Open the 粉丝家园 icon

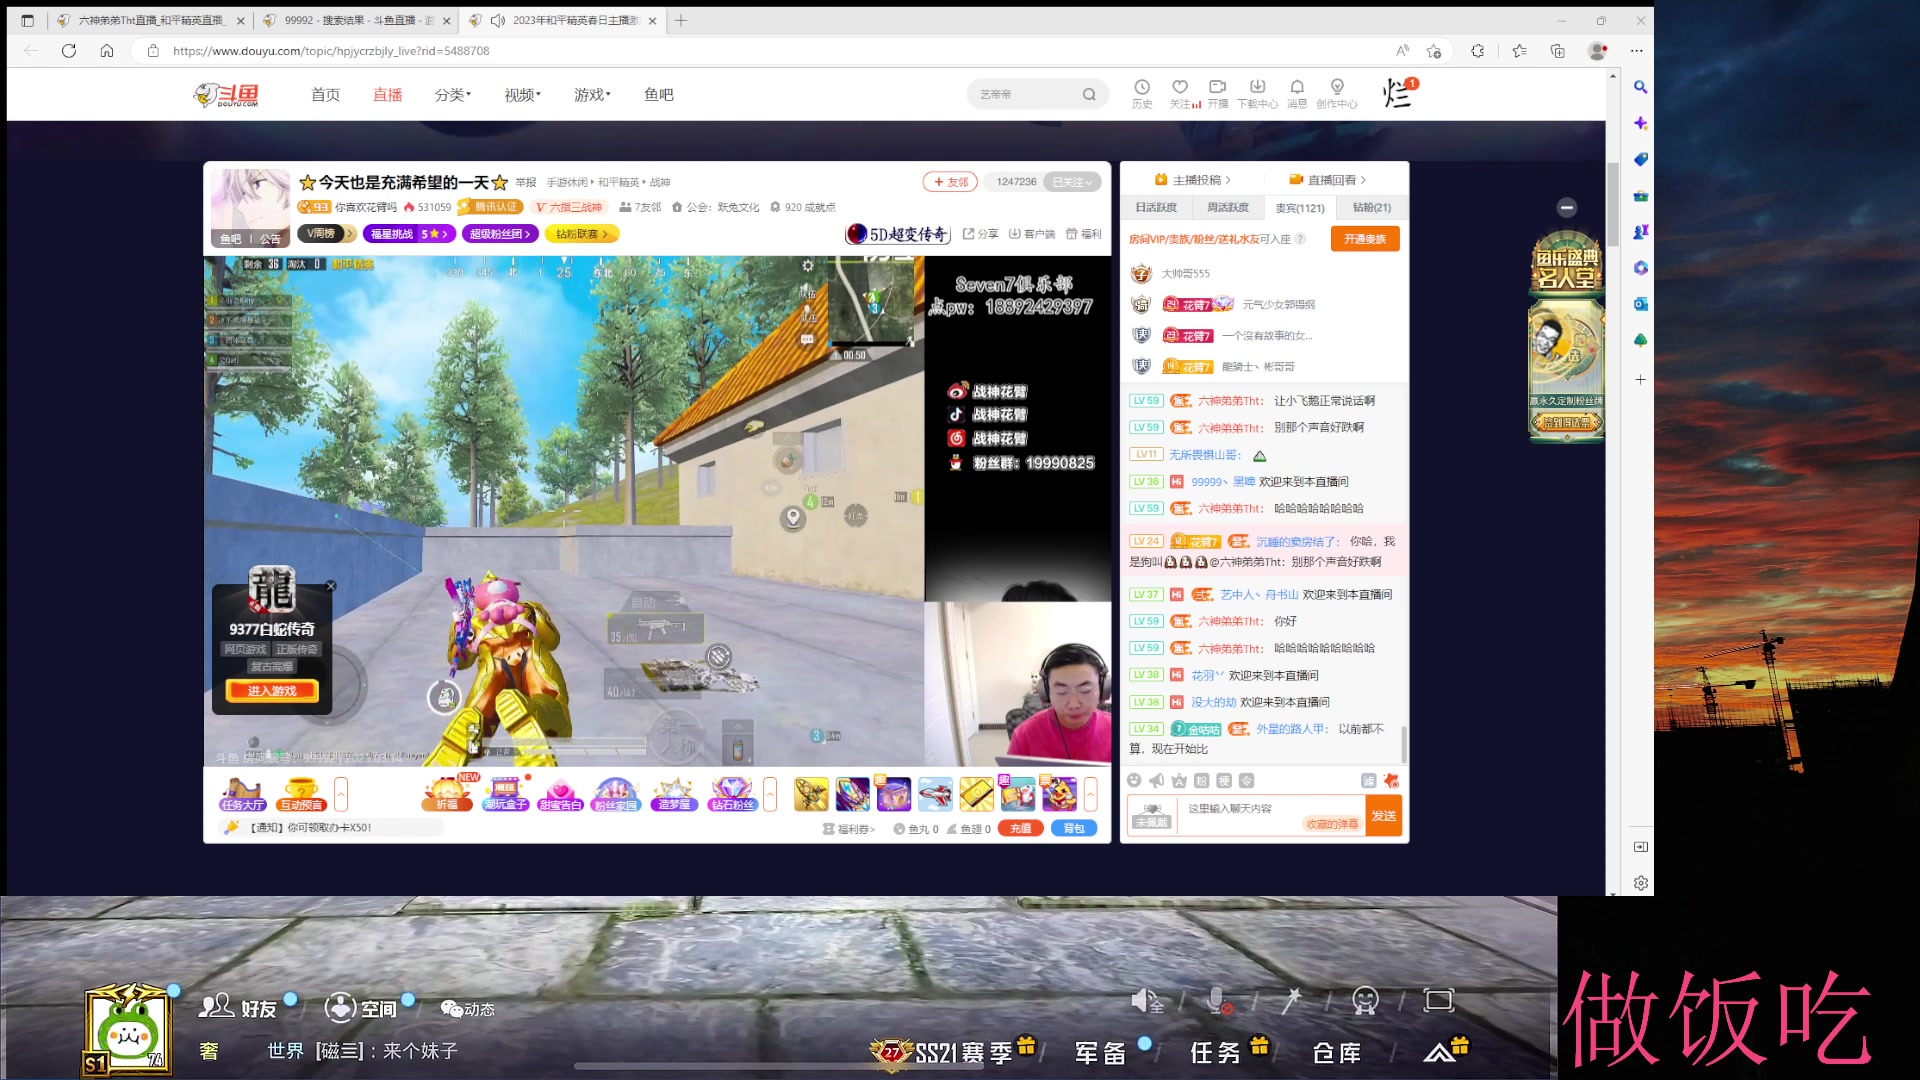pos(616,794)
